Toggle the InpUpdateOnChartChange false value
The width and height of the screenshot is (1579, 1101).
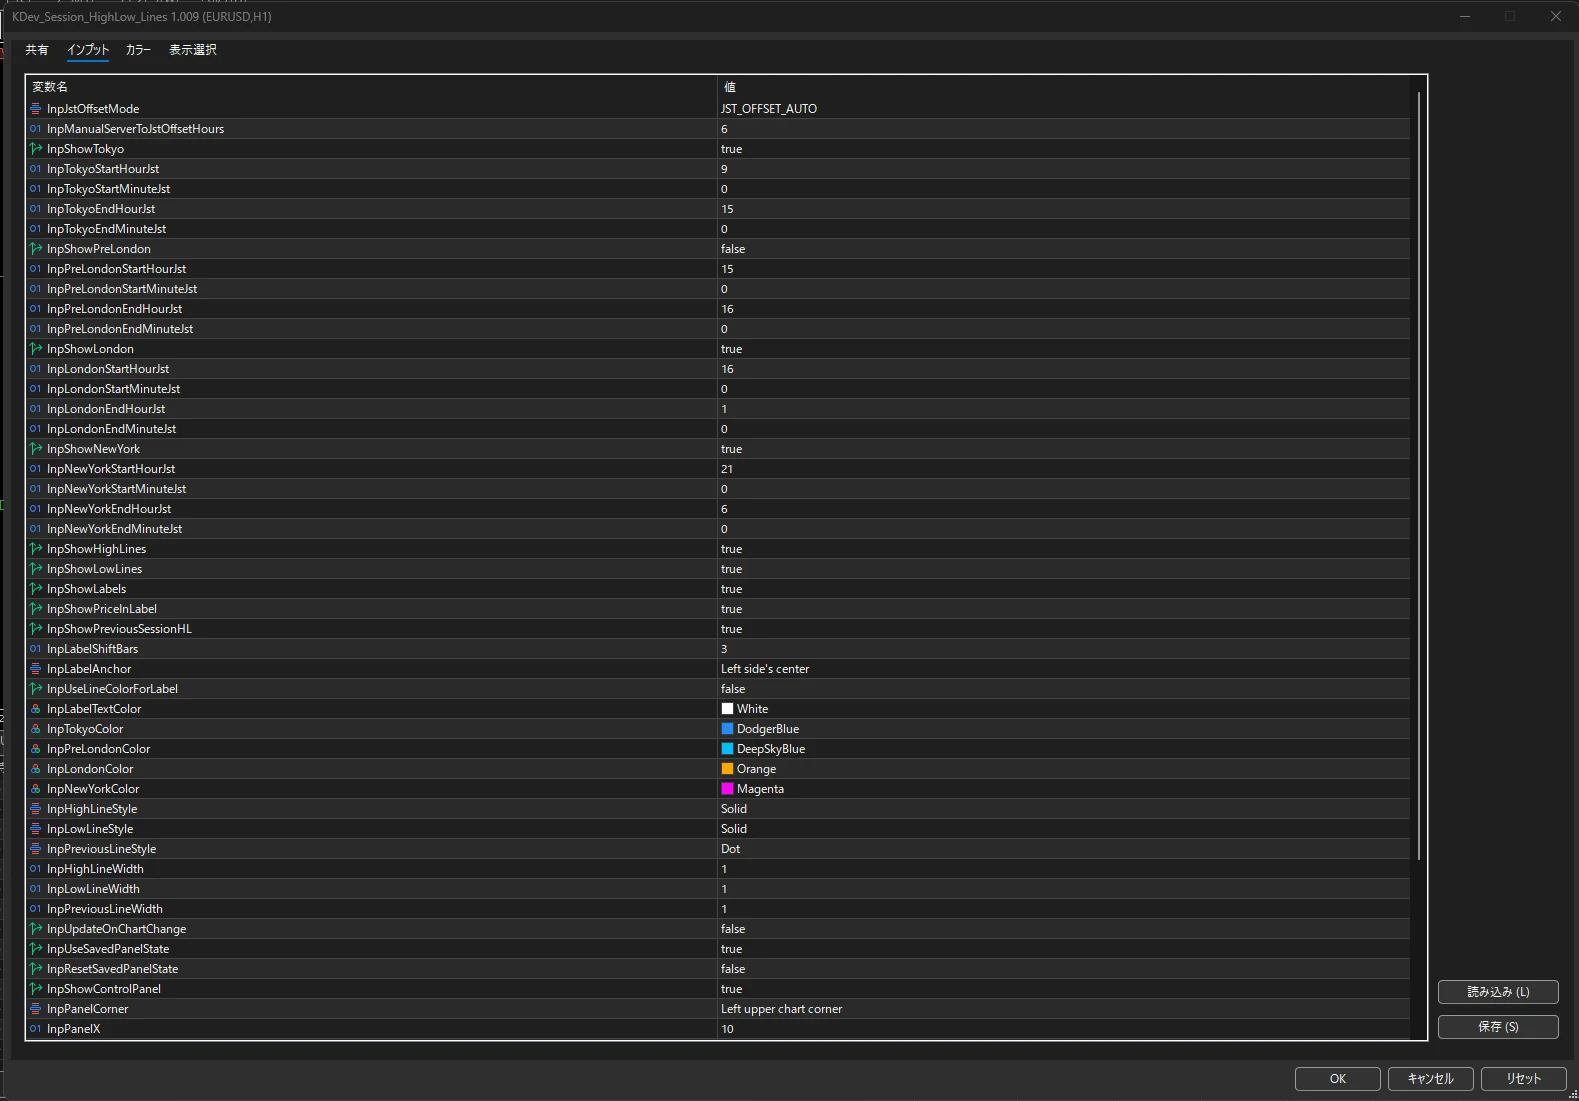(1063, 929)
